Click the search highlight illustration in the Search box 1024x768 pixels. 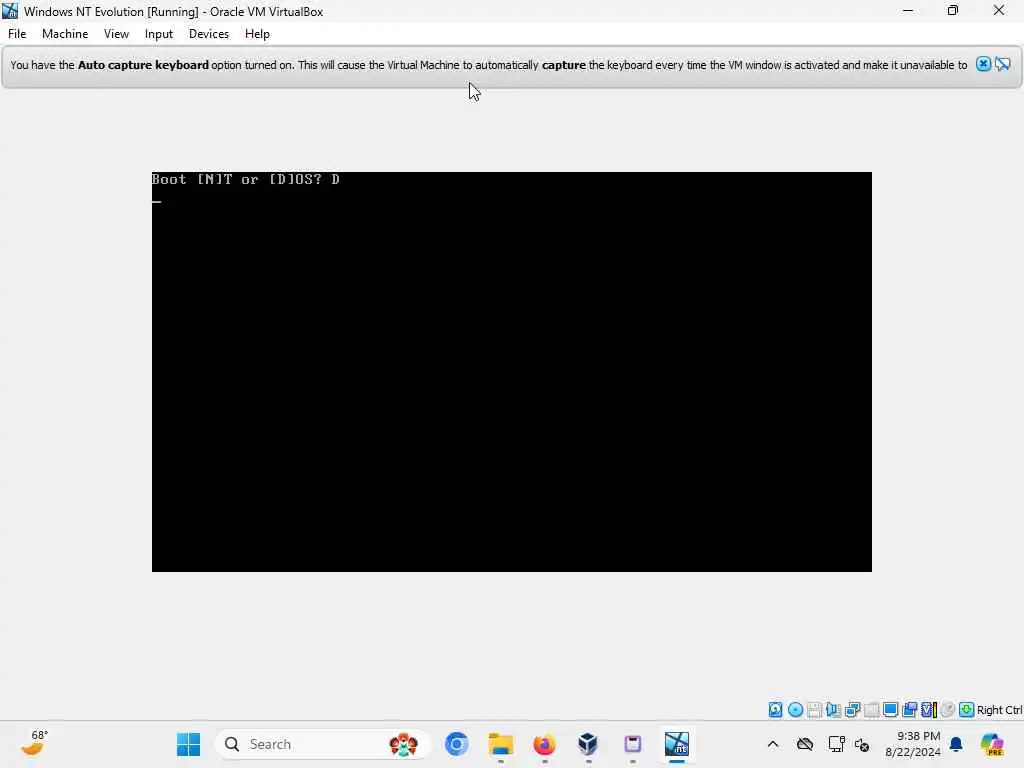pos(403,744)
